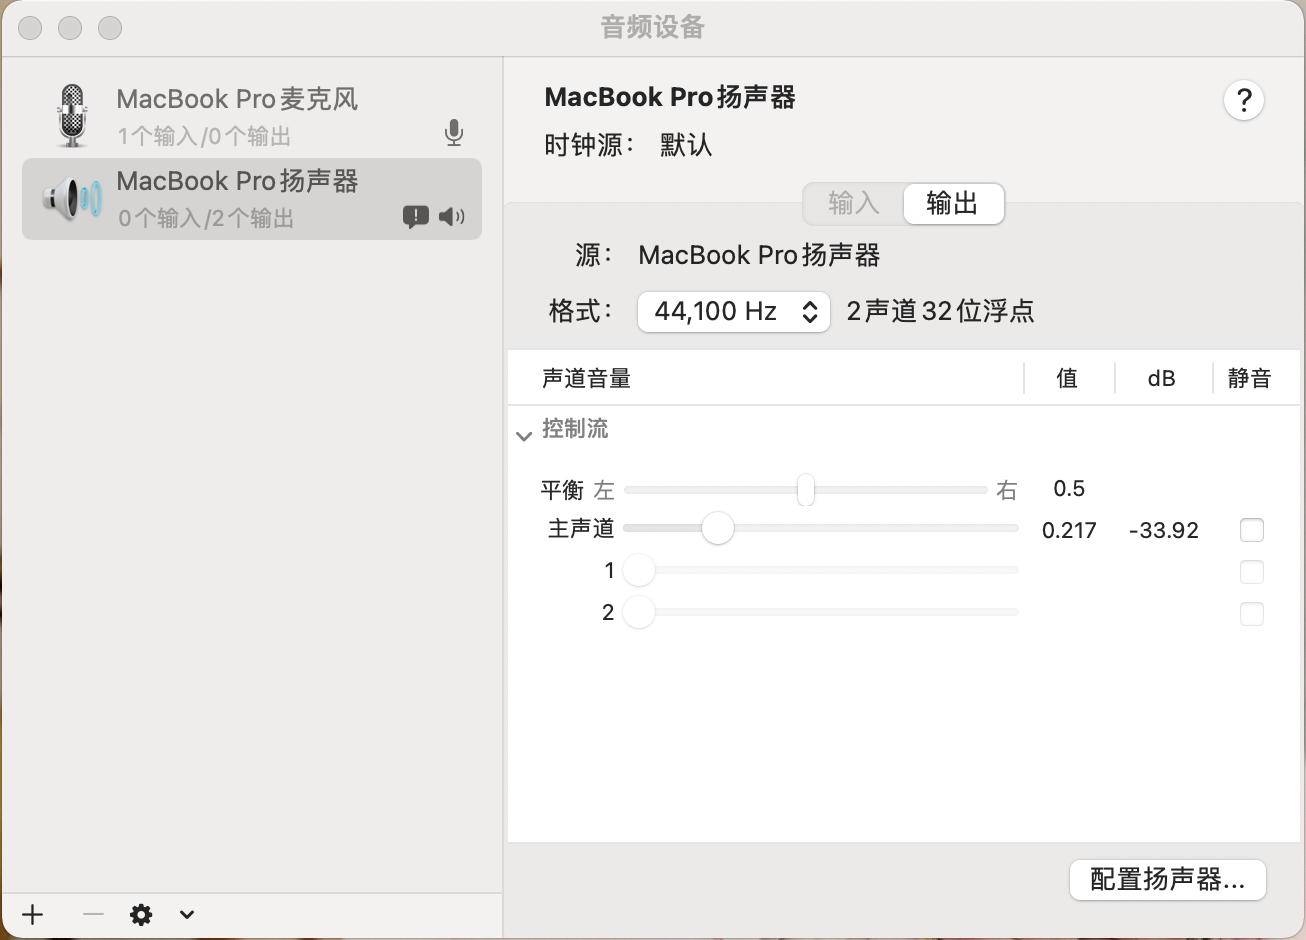Switch to the 输入 tab

coord(854,204)
